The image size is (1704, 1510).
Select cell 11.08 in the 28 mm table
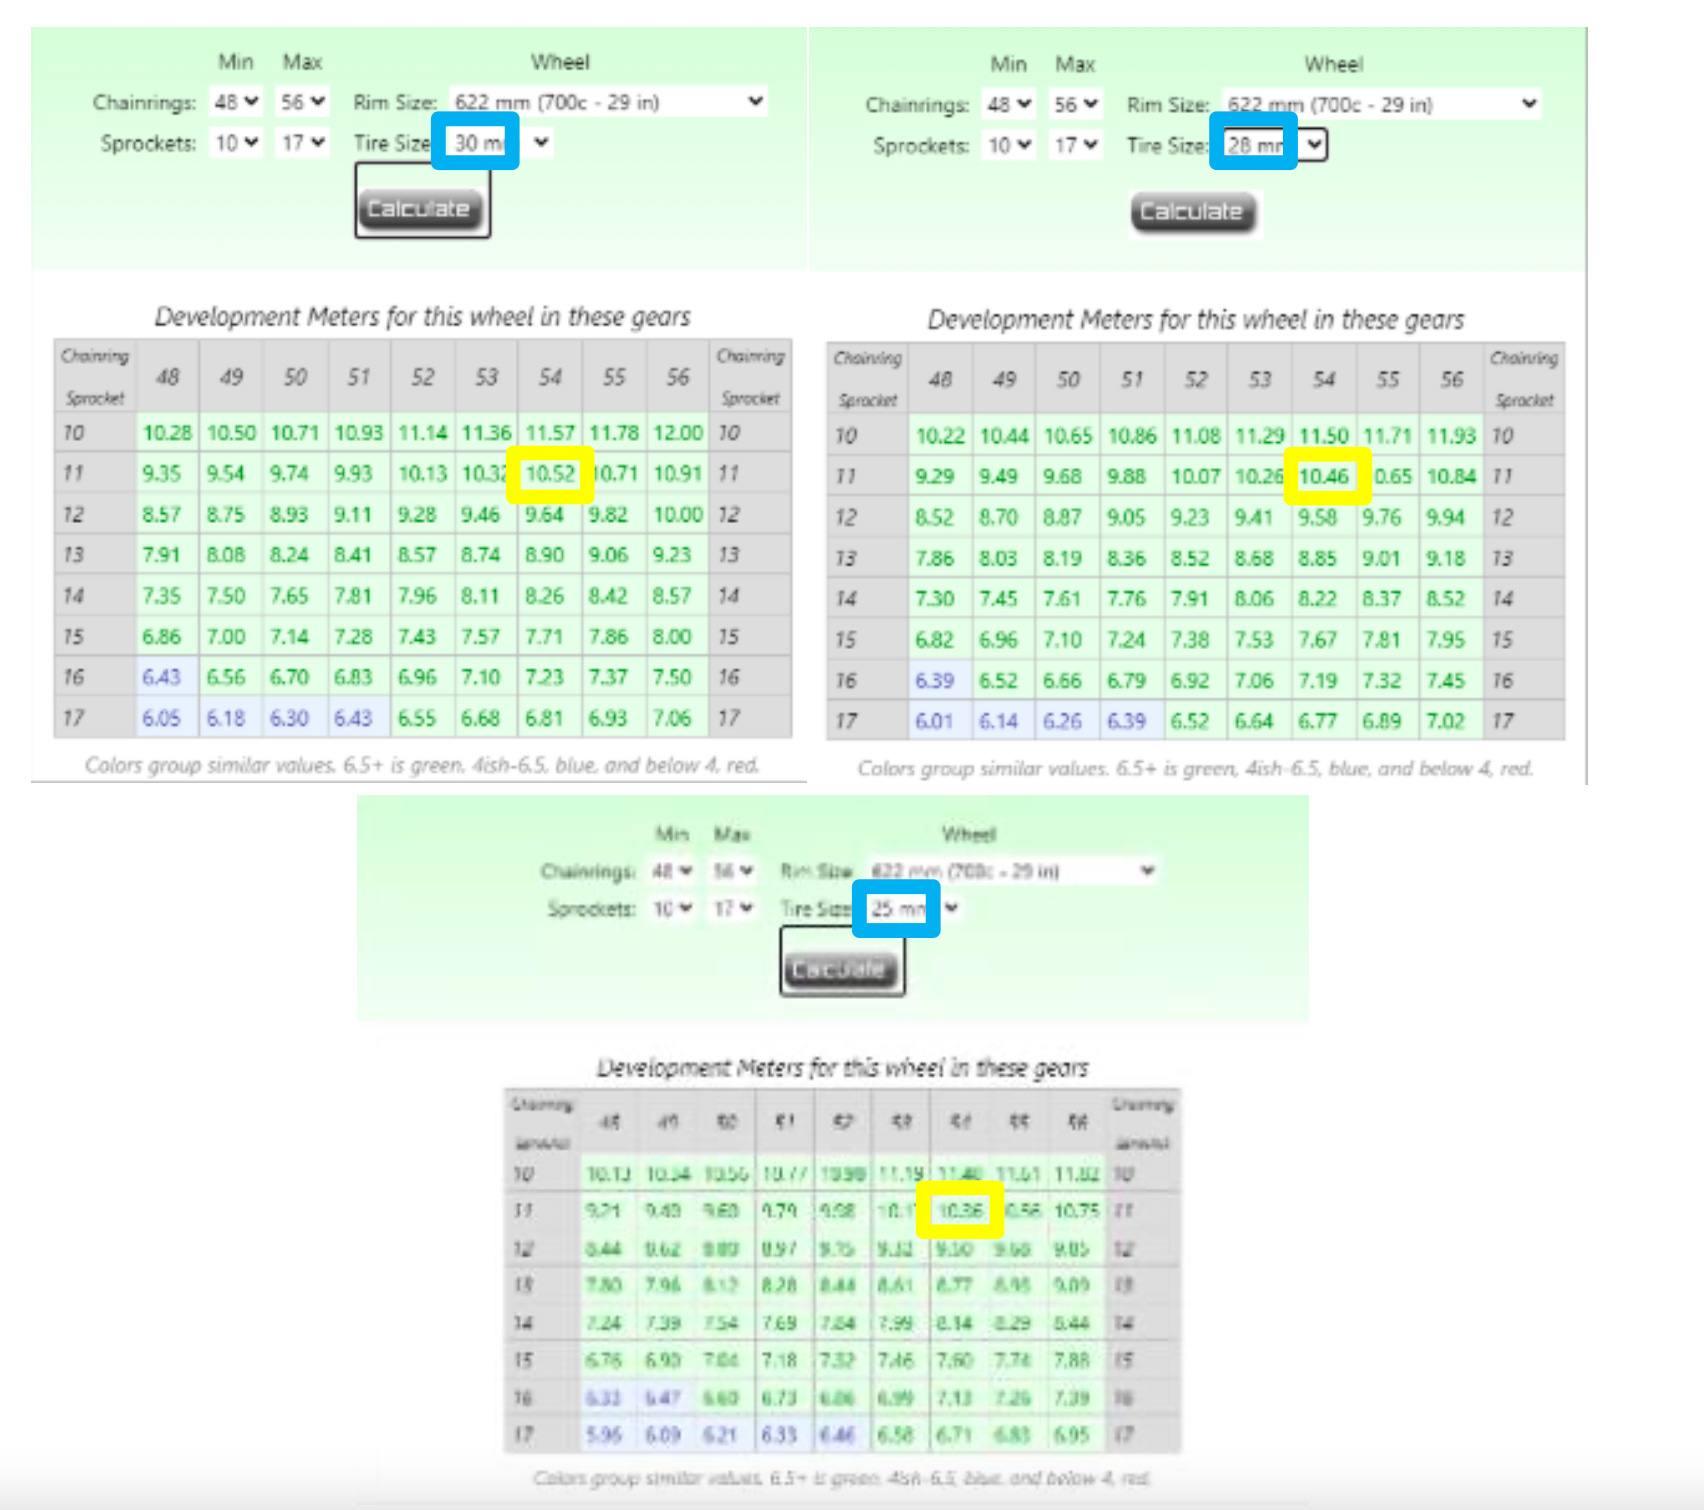[1196, 436]
